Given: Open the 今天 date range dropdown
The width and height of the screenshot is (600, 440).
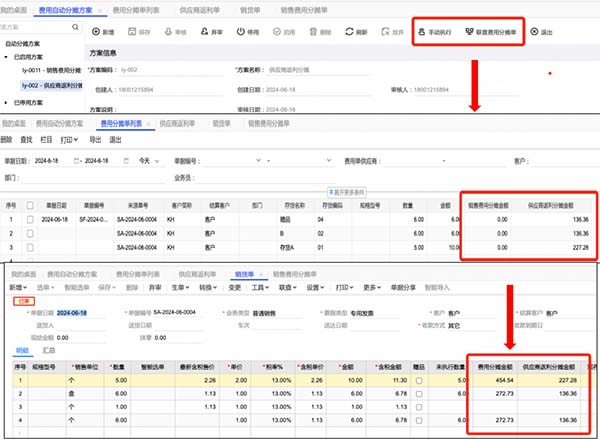Looking at the screenshot, I should (149, 160).
